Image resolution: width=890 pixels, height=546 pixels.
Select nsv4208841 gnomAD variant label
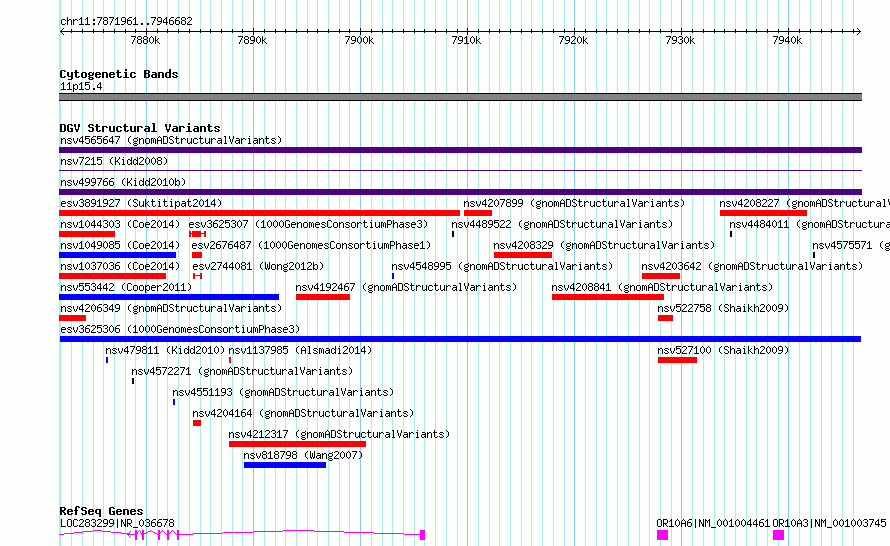pyautogui.click(x=662, y=287)
